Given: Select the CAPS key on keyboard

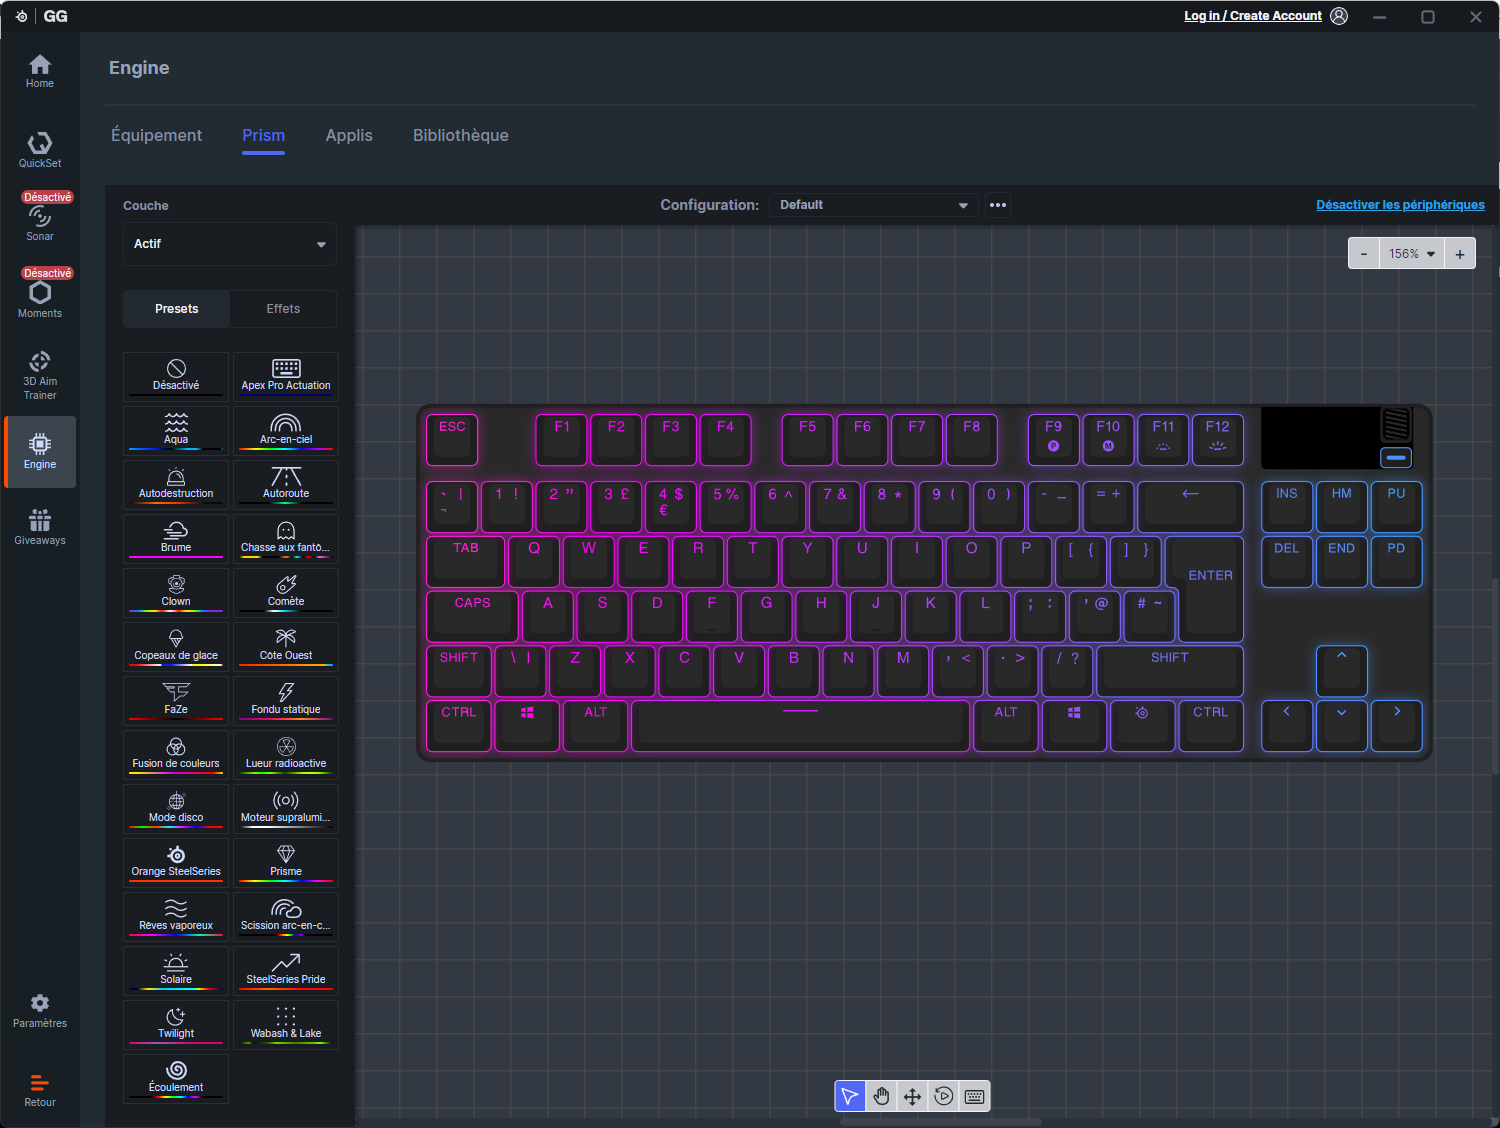Looking at the screenshot, I should [473, 616].
